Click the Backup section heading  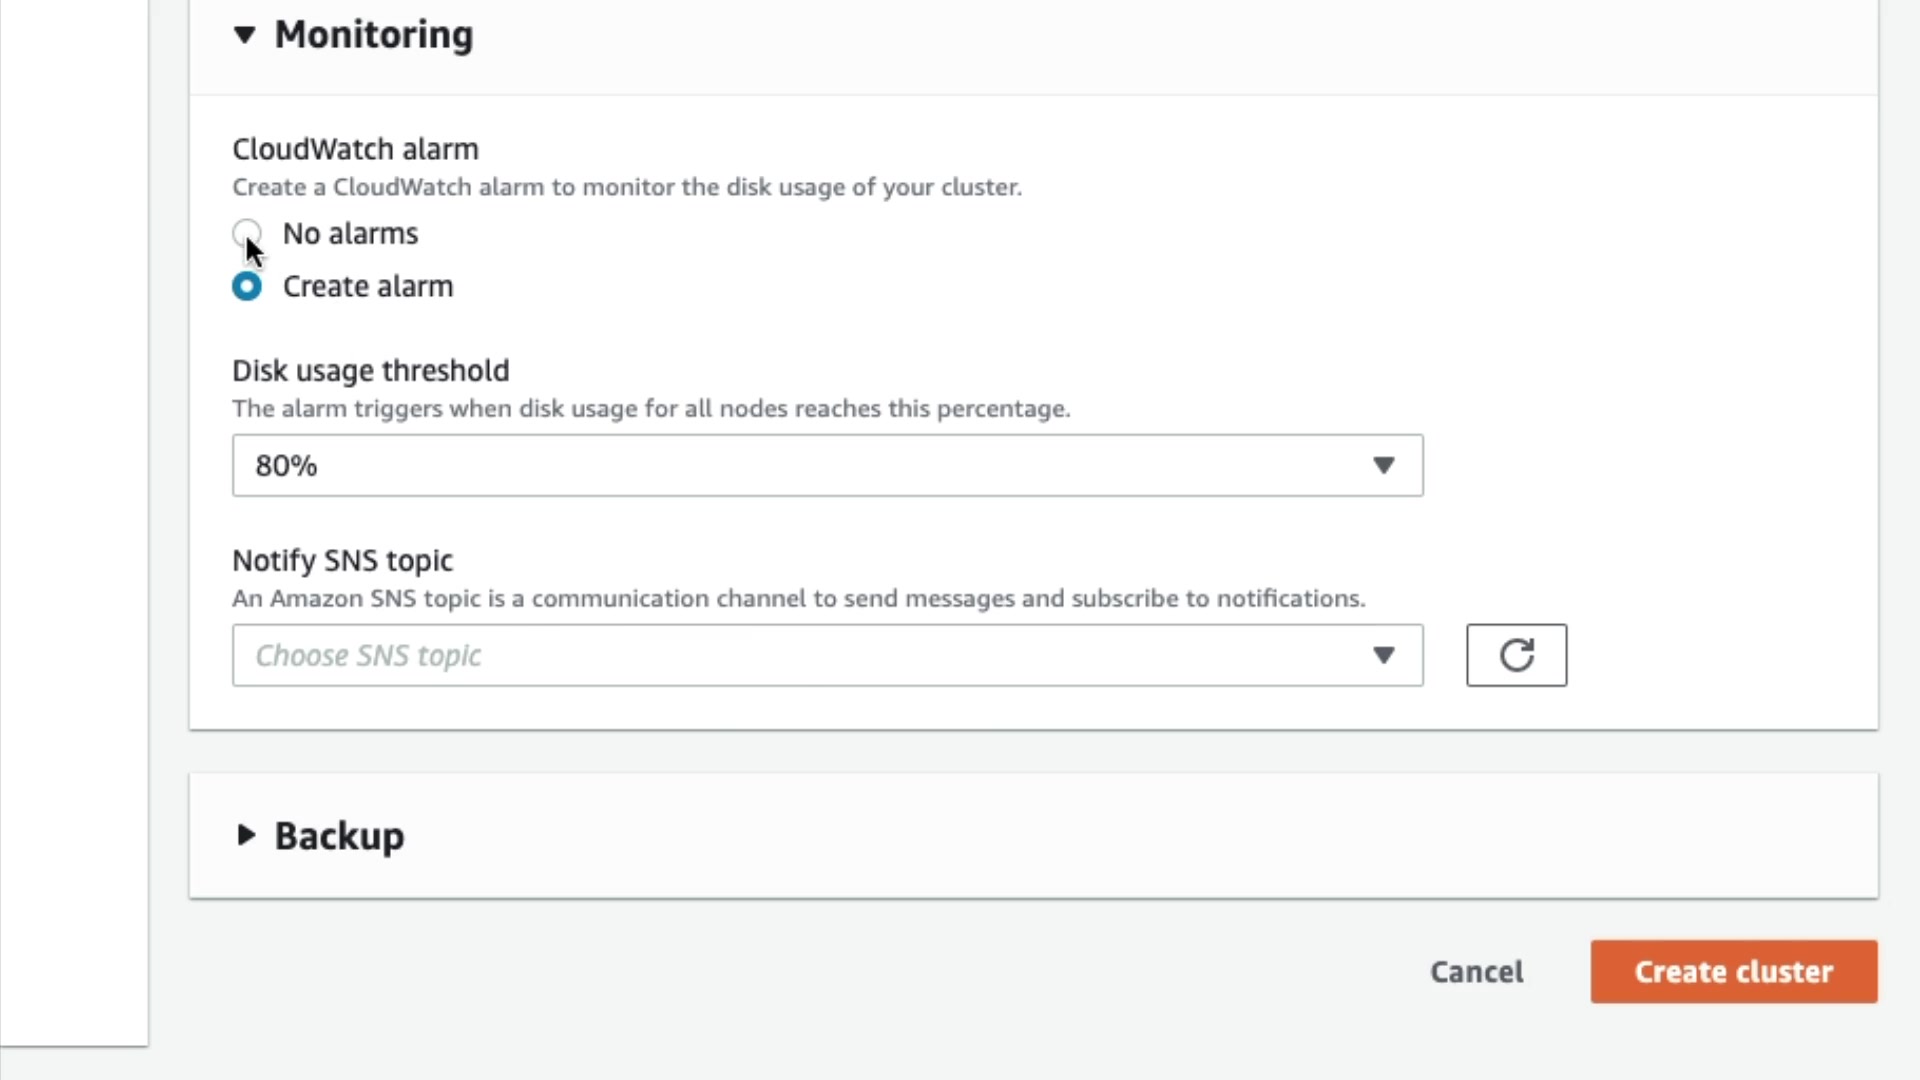[339, 836]
